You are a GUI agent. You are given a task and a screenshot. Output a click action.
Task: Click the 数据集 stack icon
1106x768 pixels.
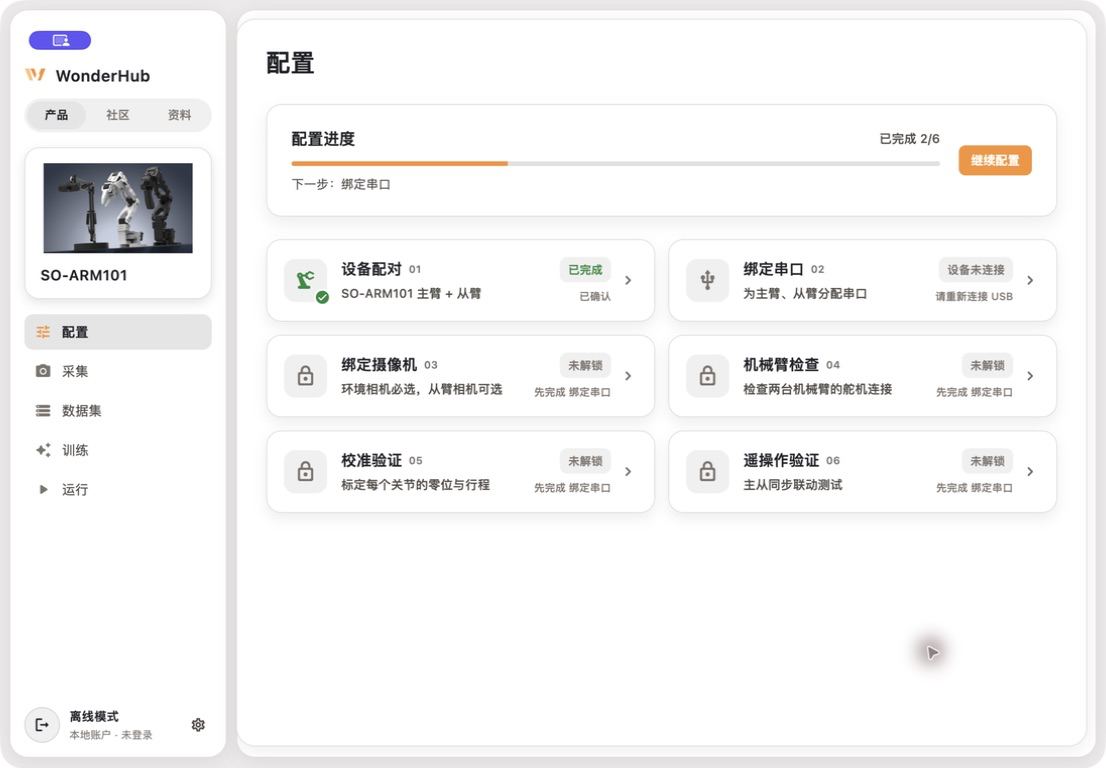pyautogui.click(x=43, y=410)
